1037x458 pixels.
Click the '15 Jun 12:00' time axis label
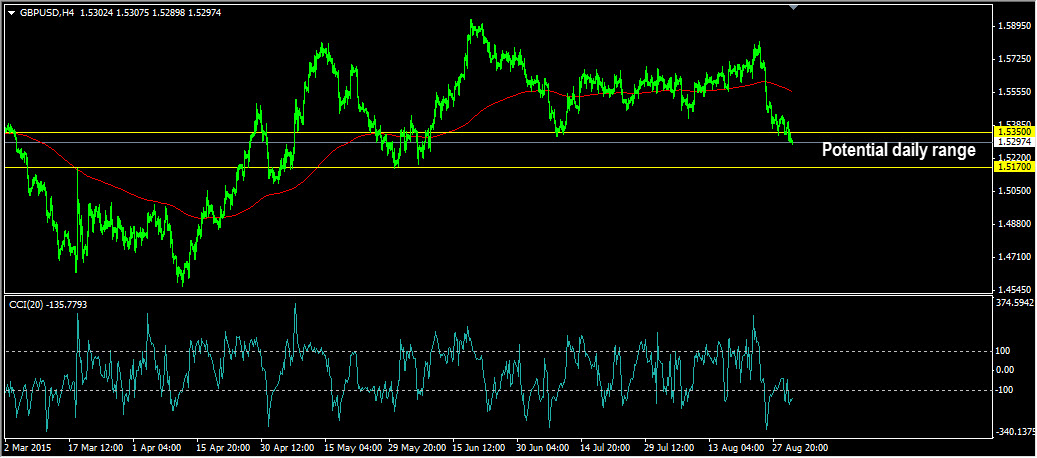tap(479, 447)
